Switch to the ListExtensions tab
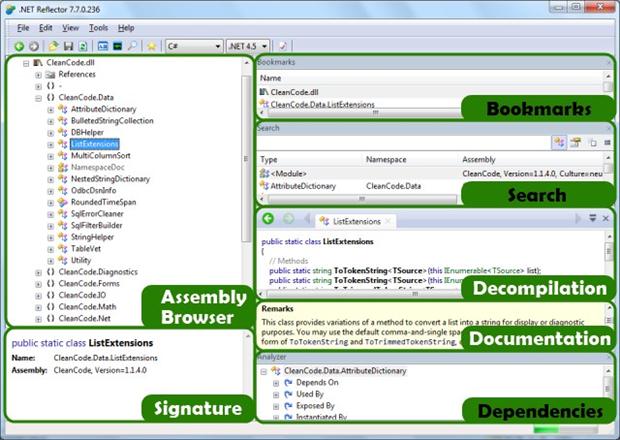Screen dimensions: 620x440 click(x=356, y=221)
